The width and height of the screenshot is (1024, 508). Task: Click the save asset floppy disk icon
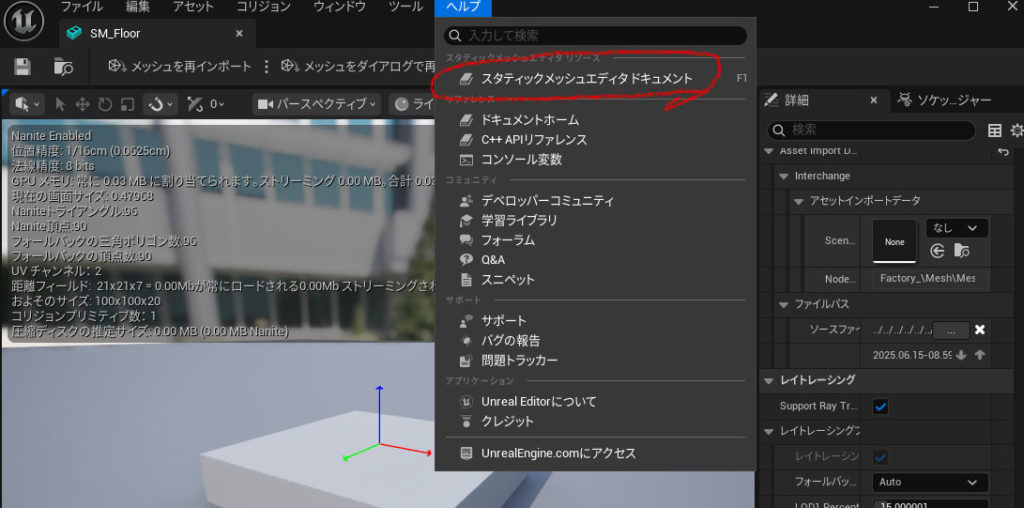(22, 66)
